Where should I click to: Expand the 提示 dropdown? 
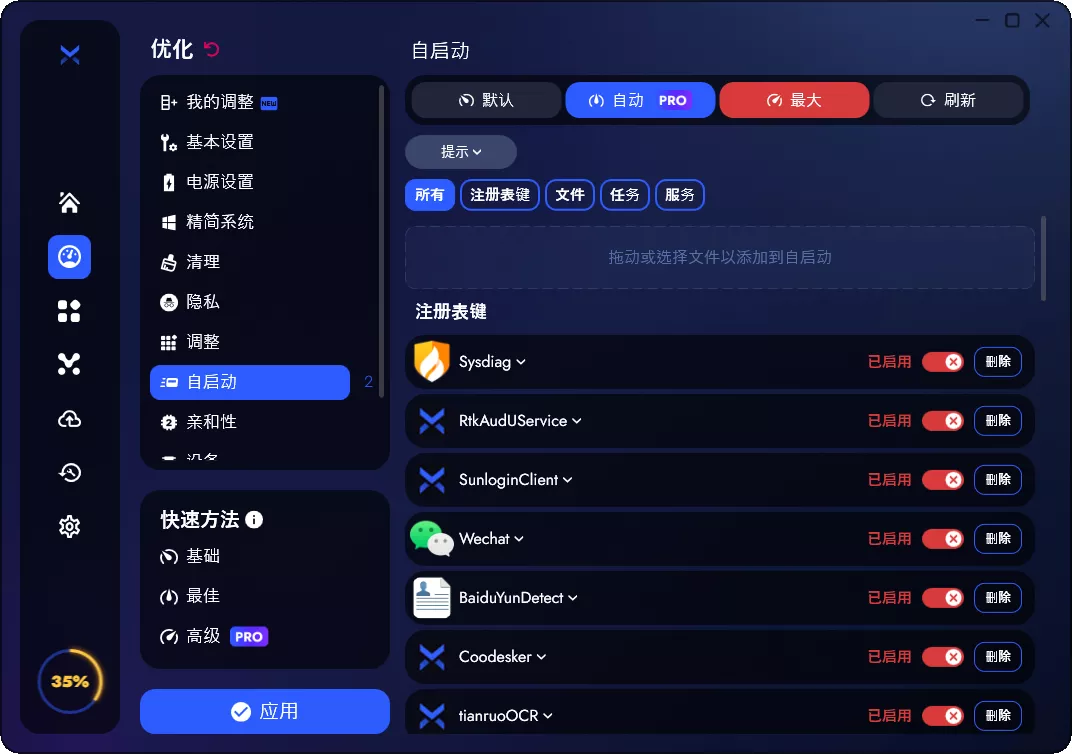(460, 151)
